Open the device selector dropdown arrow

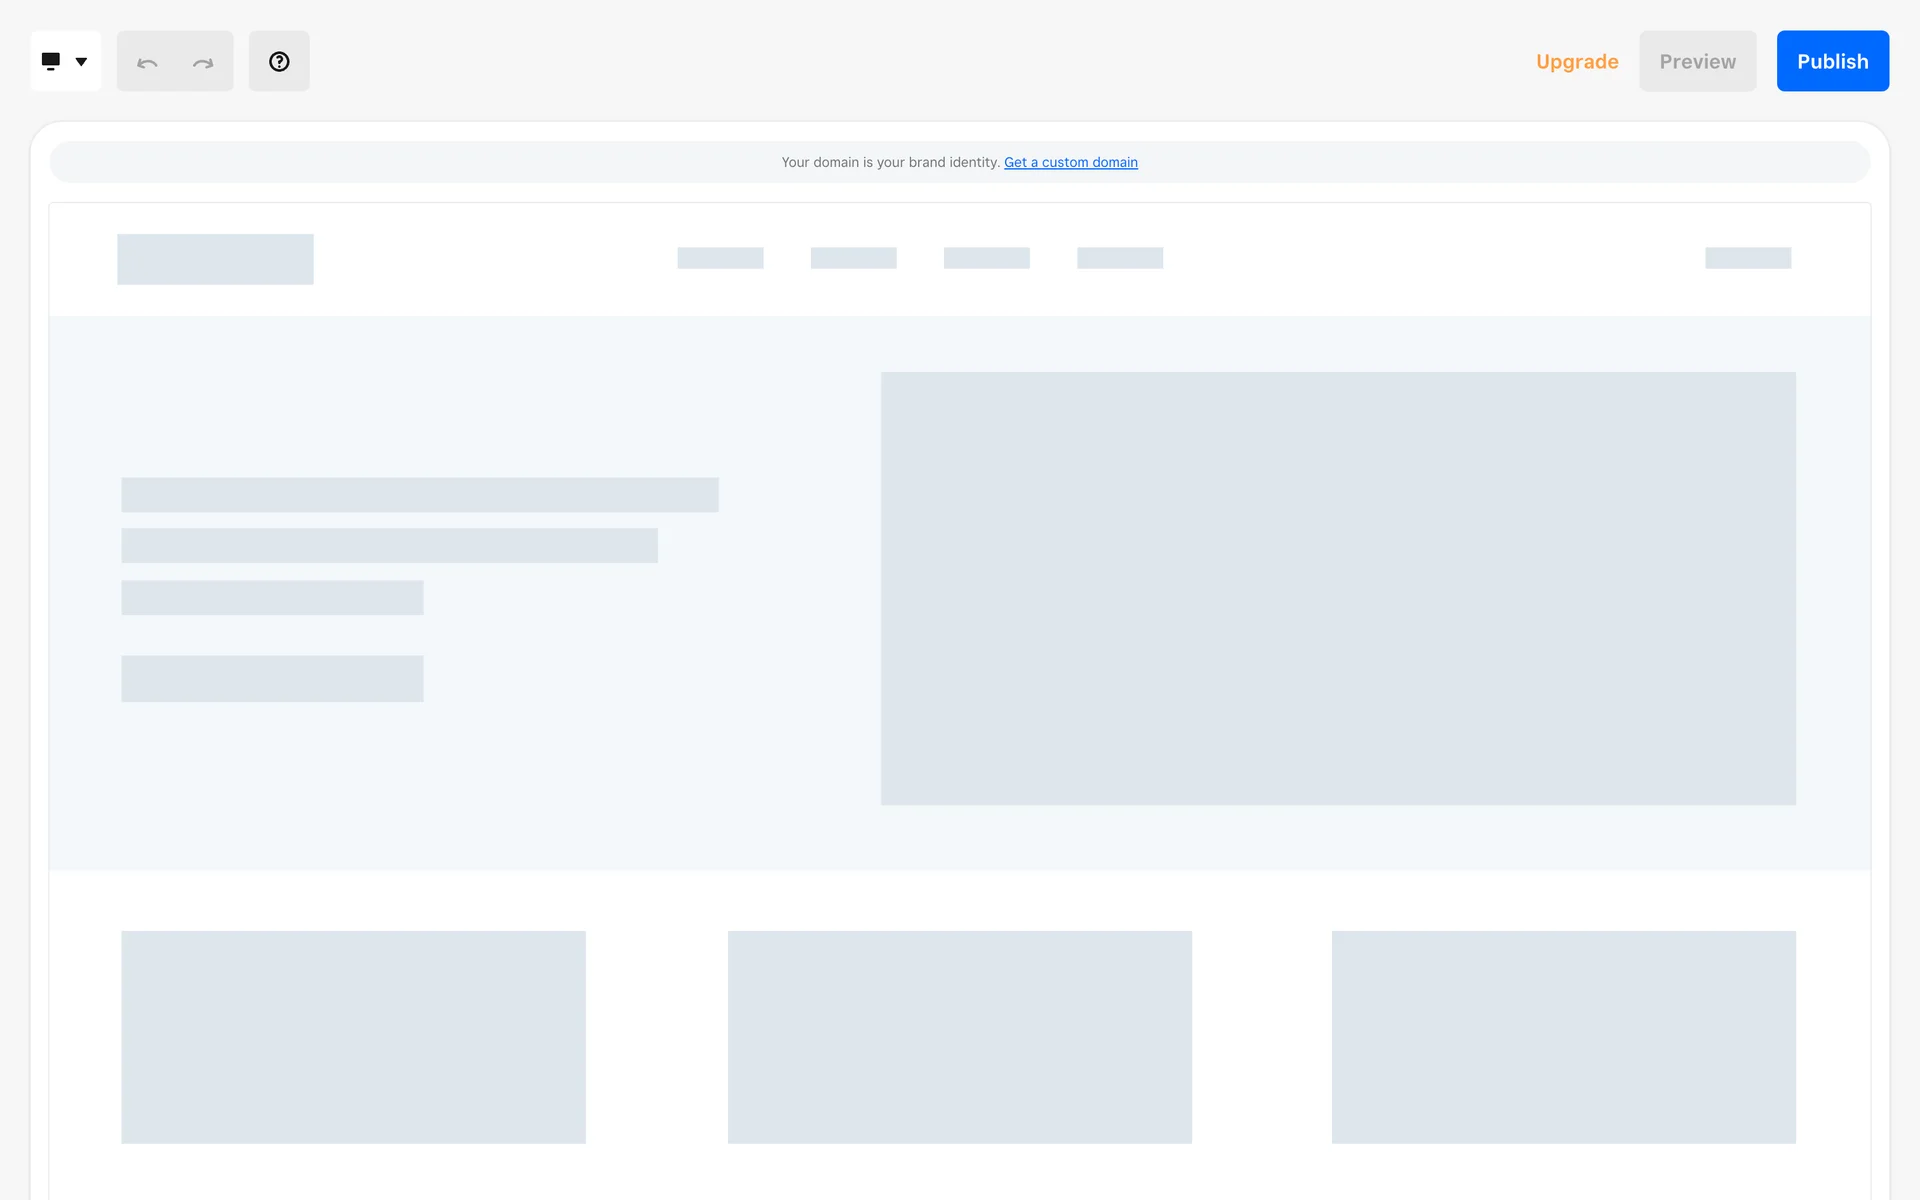click(x=82, y=62)
